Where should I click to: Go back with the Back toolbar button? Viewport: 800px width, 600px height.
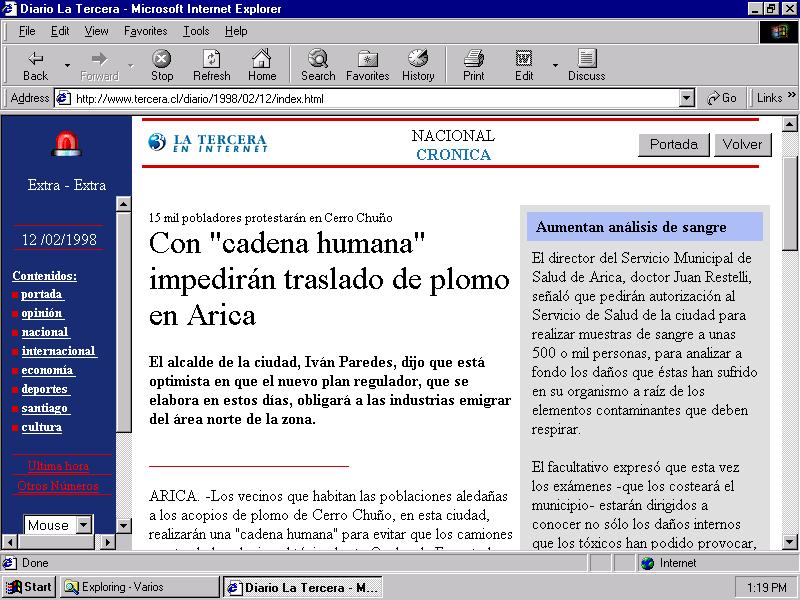tap(35, 66)
